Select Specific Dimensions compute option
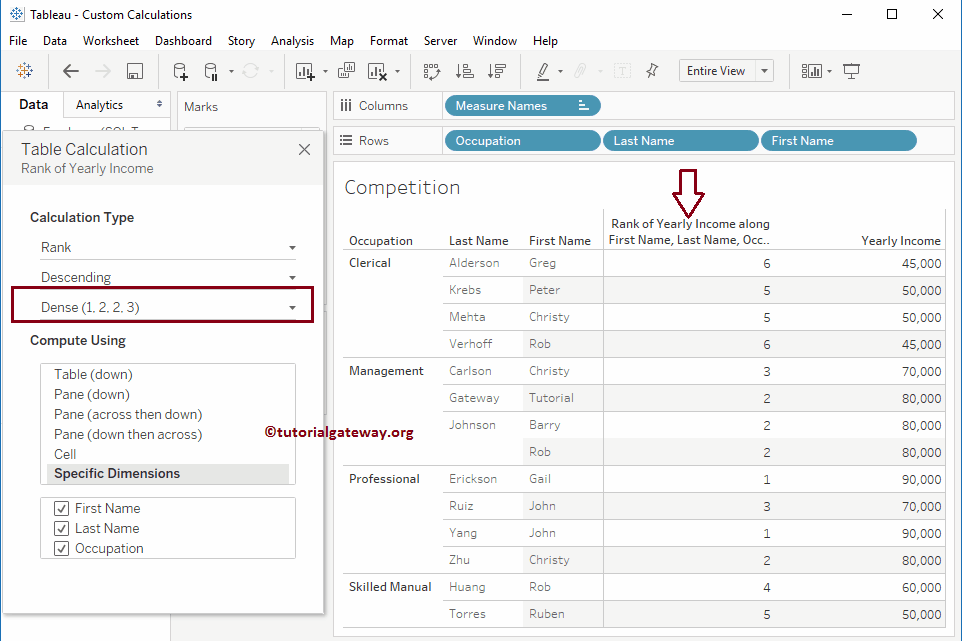The image size is (962, 641). coord(167,474)
